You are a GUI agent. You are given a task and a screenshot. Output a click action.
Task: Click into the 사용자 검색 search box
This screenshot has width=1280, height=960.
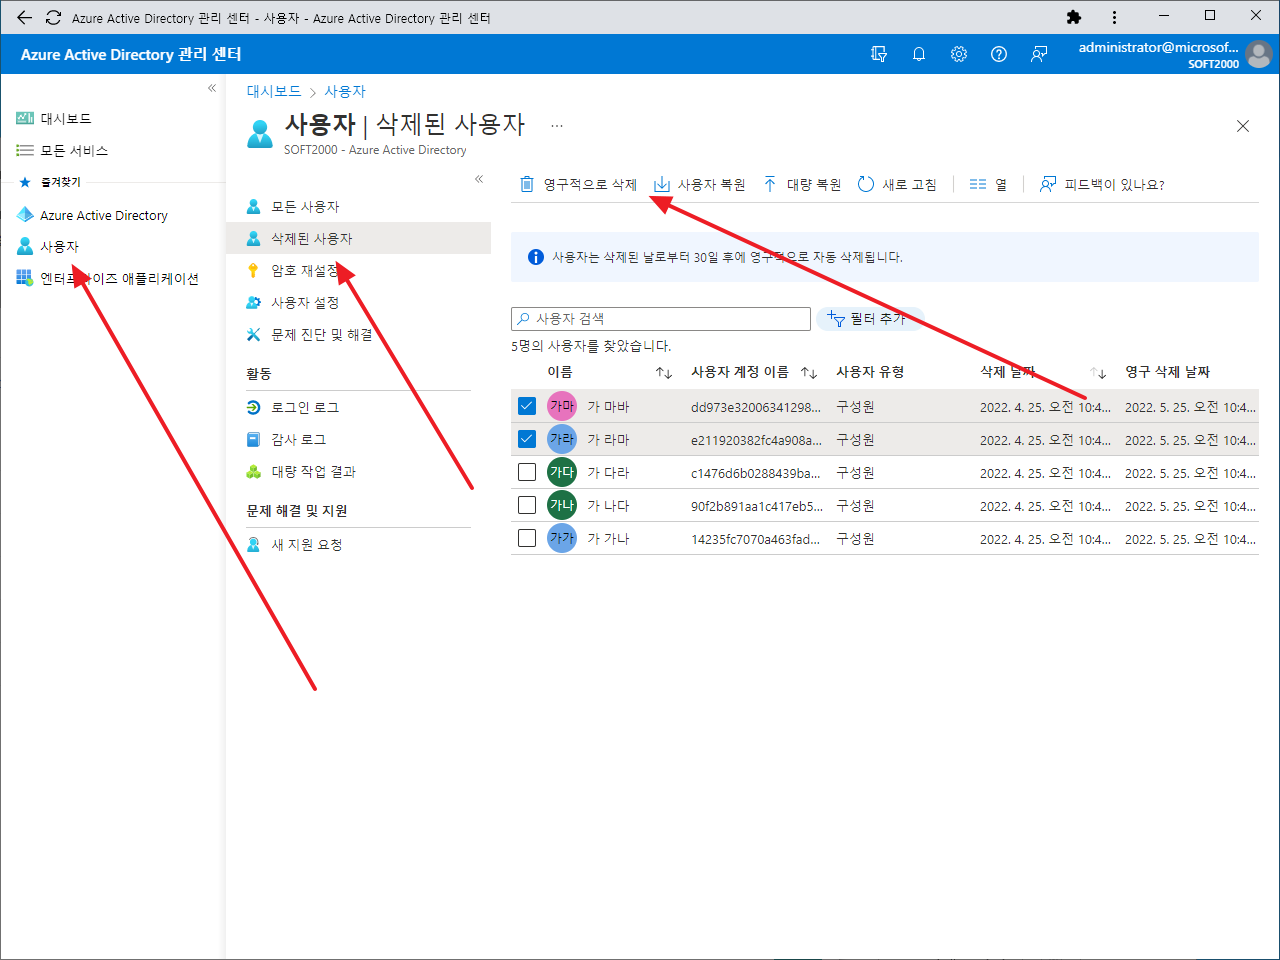click(661, 319)
